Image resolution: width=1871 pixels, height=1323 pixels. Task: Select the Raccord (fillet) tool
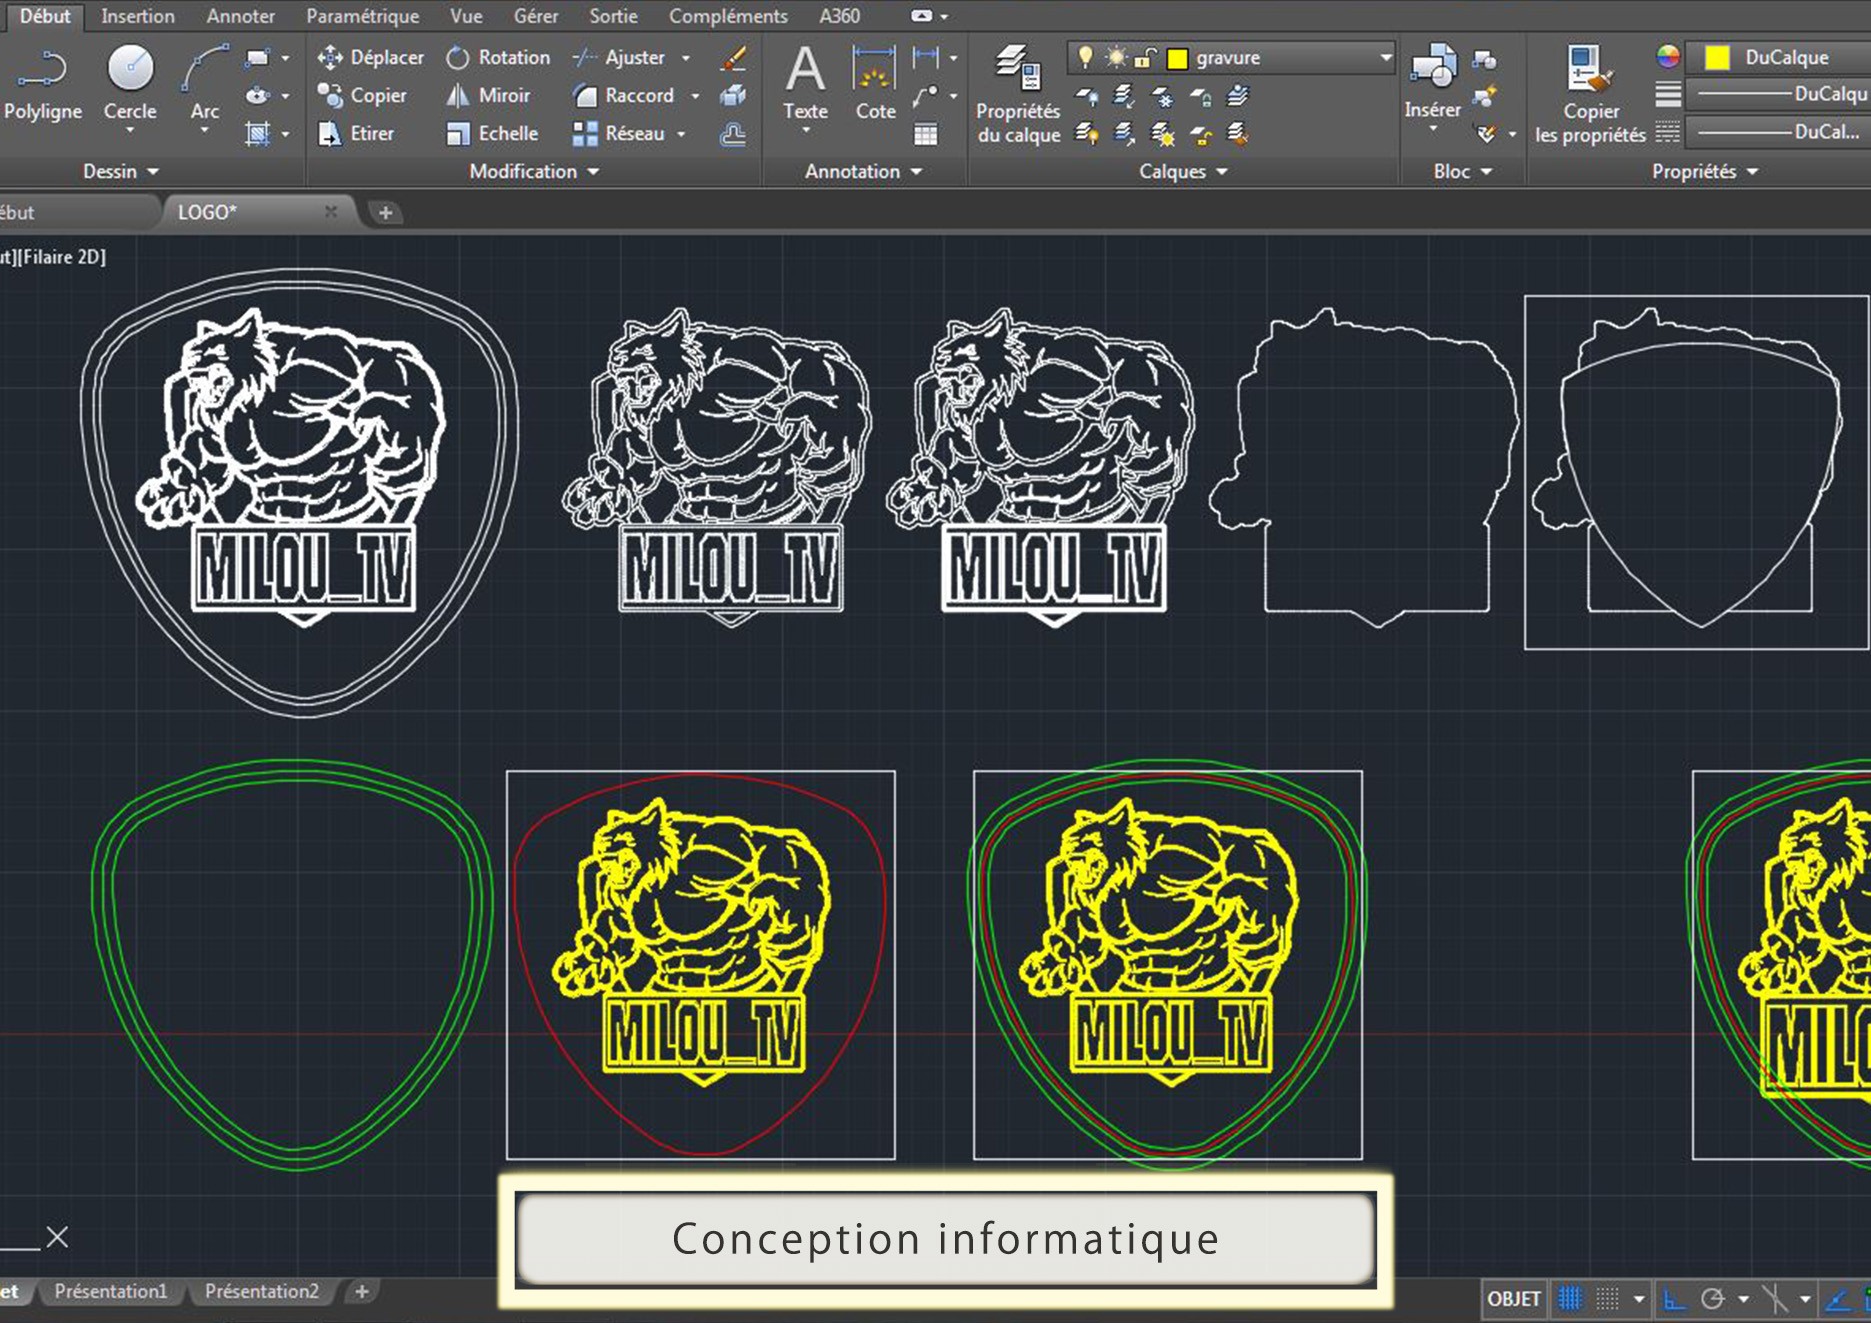624,95
